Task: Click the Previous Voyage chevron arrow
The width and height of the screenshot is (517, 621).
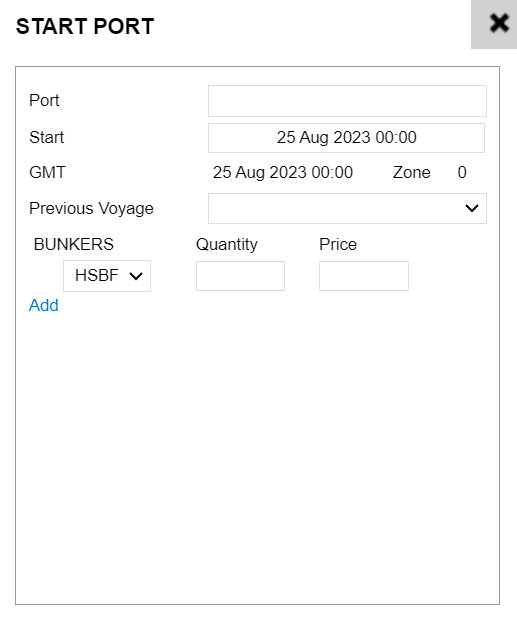Action: 471,208
